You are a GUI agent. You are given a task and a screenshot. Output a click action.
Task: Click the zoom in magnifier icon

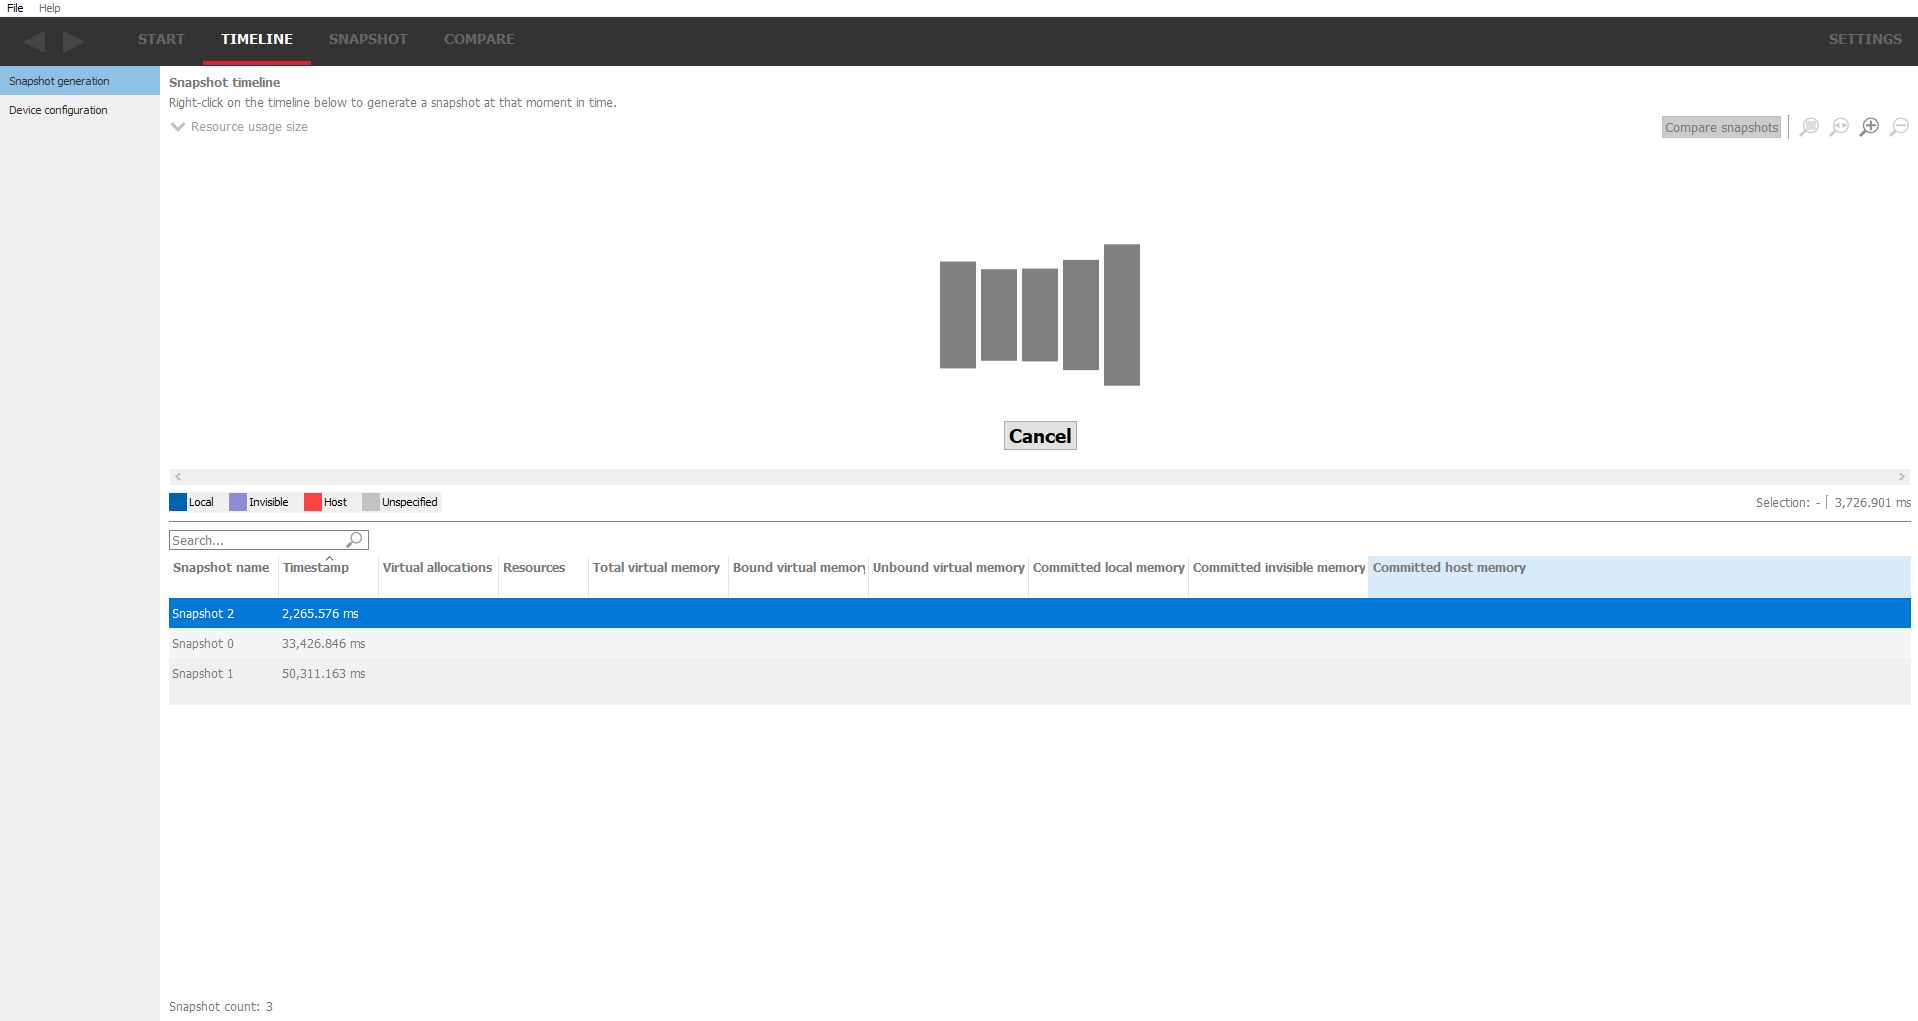[1869, 127]
